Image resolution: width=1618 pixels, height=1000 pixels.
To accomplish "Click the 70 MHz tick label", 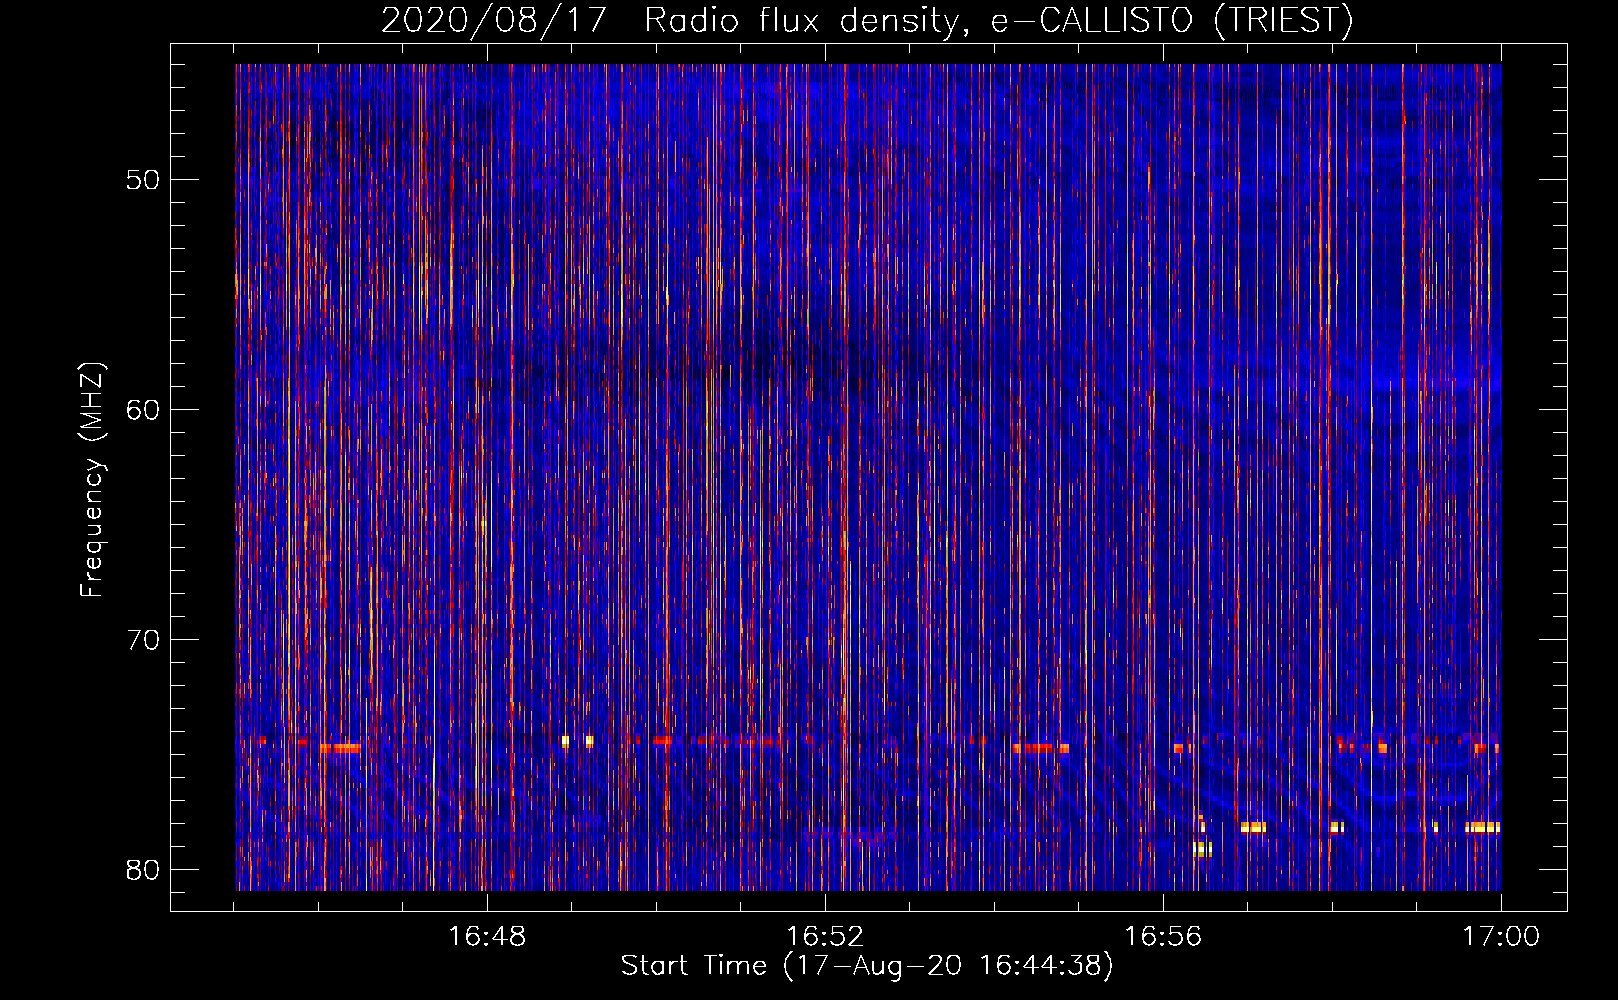I will coord(143,640).
